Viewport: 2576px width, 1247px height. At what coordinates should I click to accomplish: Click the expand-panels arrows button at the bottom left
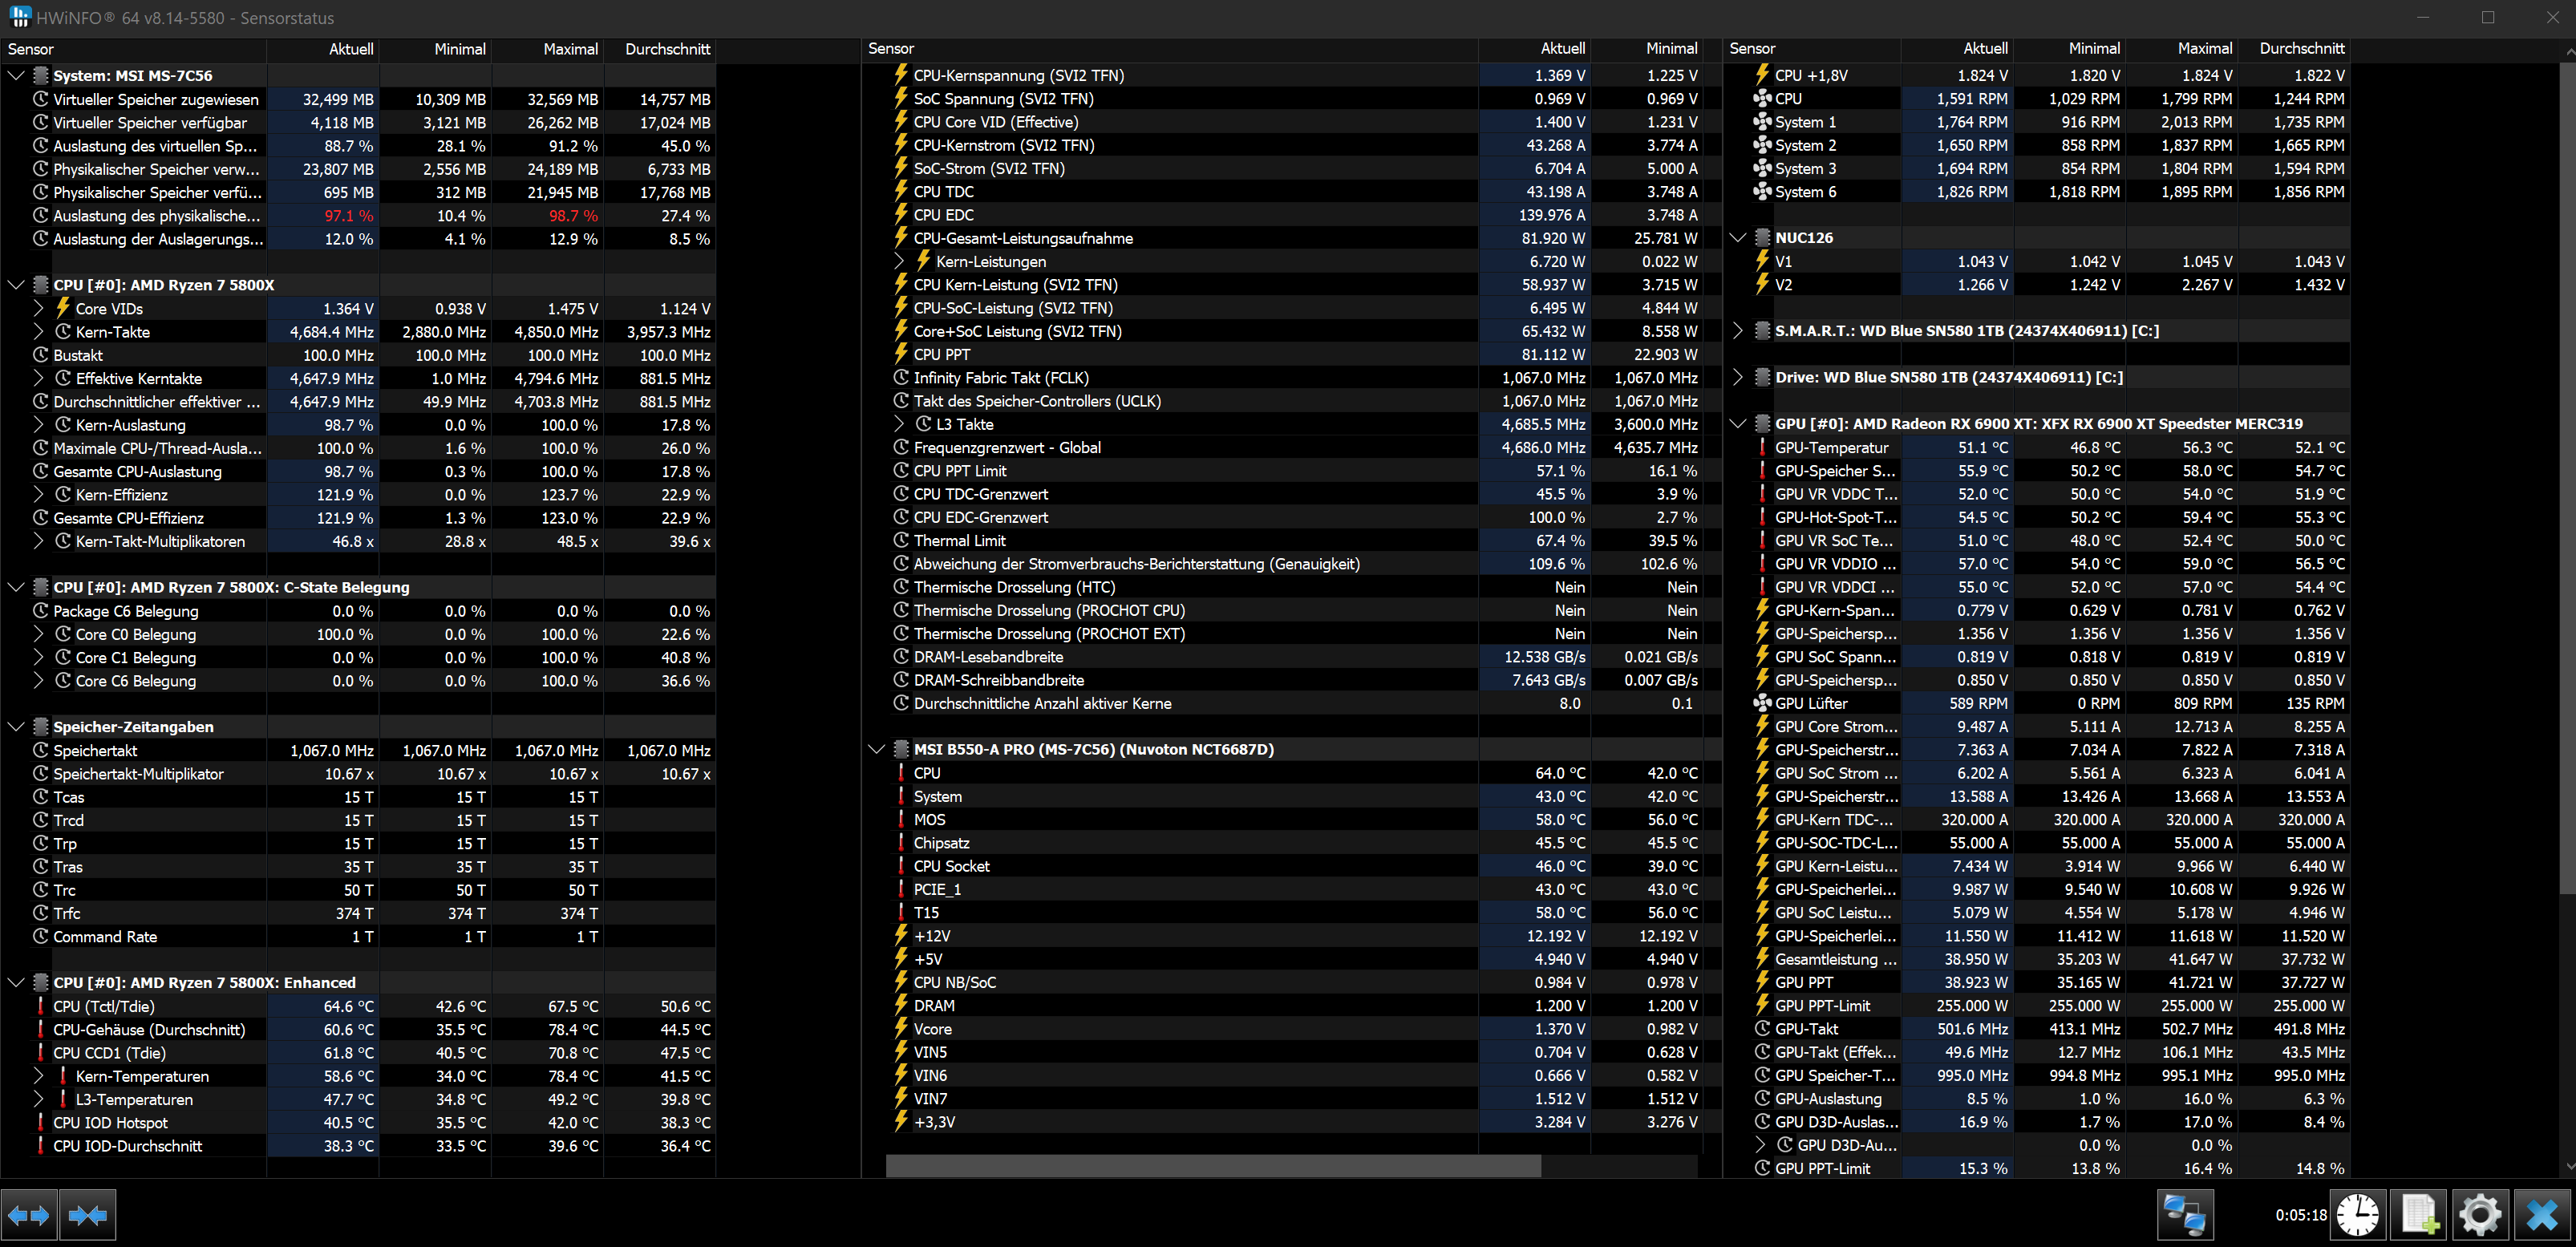click(29, 1215)
